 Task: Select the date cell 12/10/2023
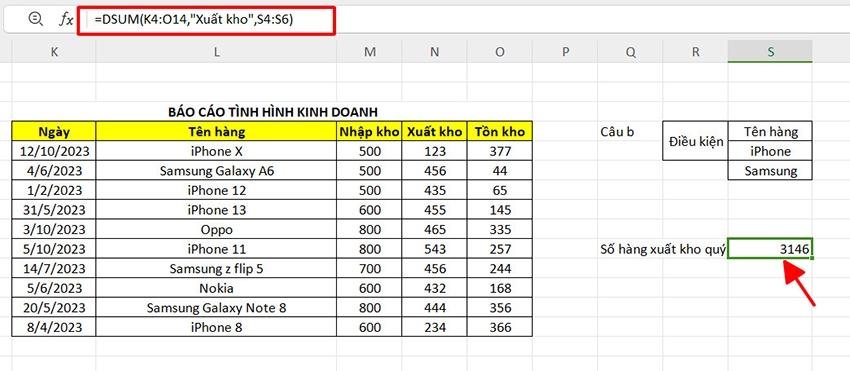tap(54, 151)
